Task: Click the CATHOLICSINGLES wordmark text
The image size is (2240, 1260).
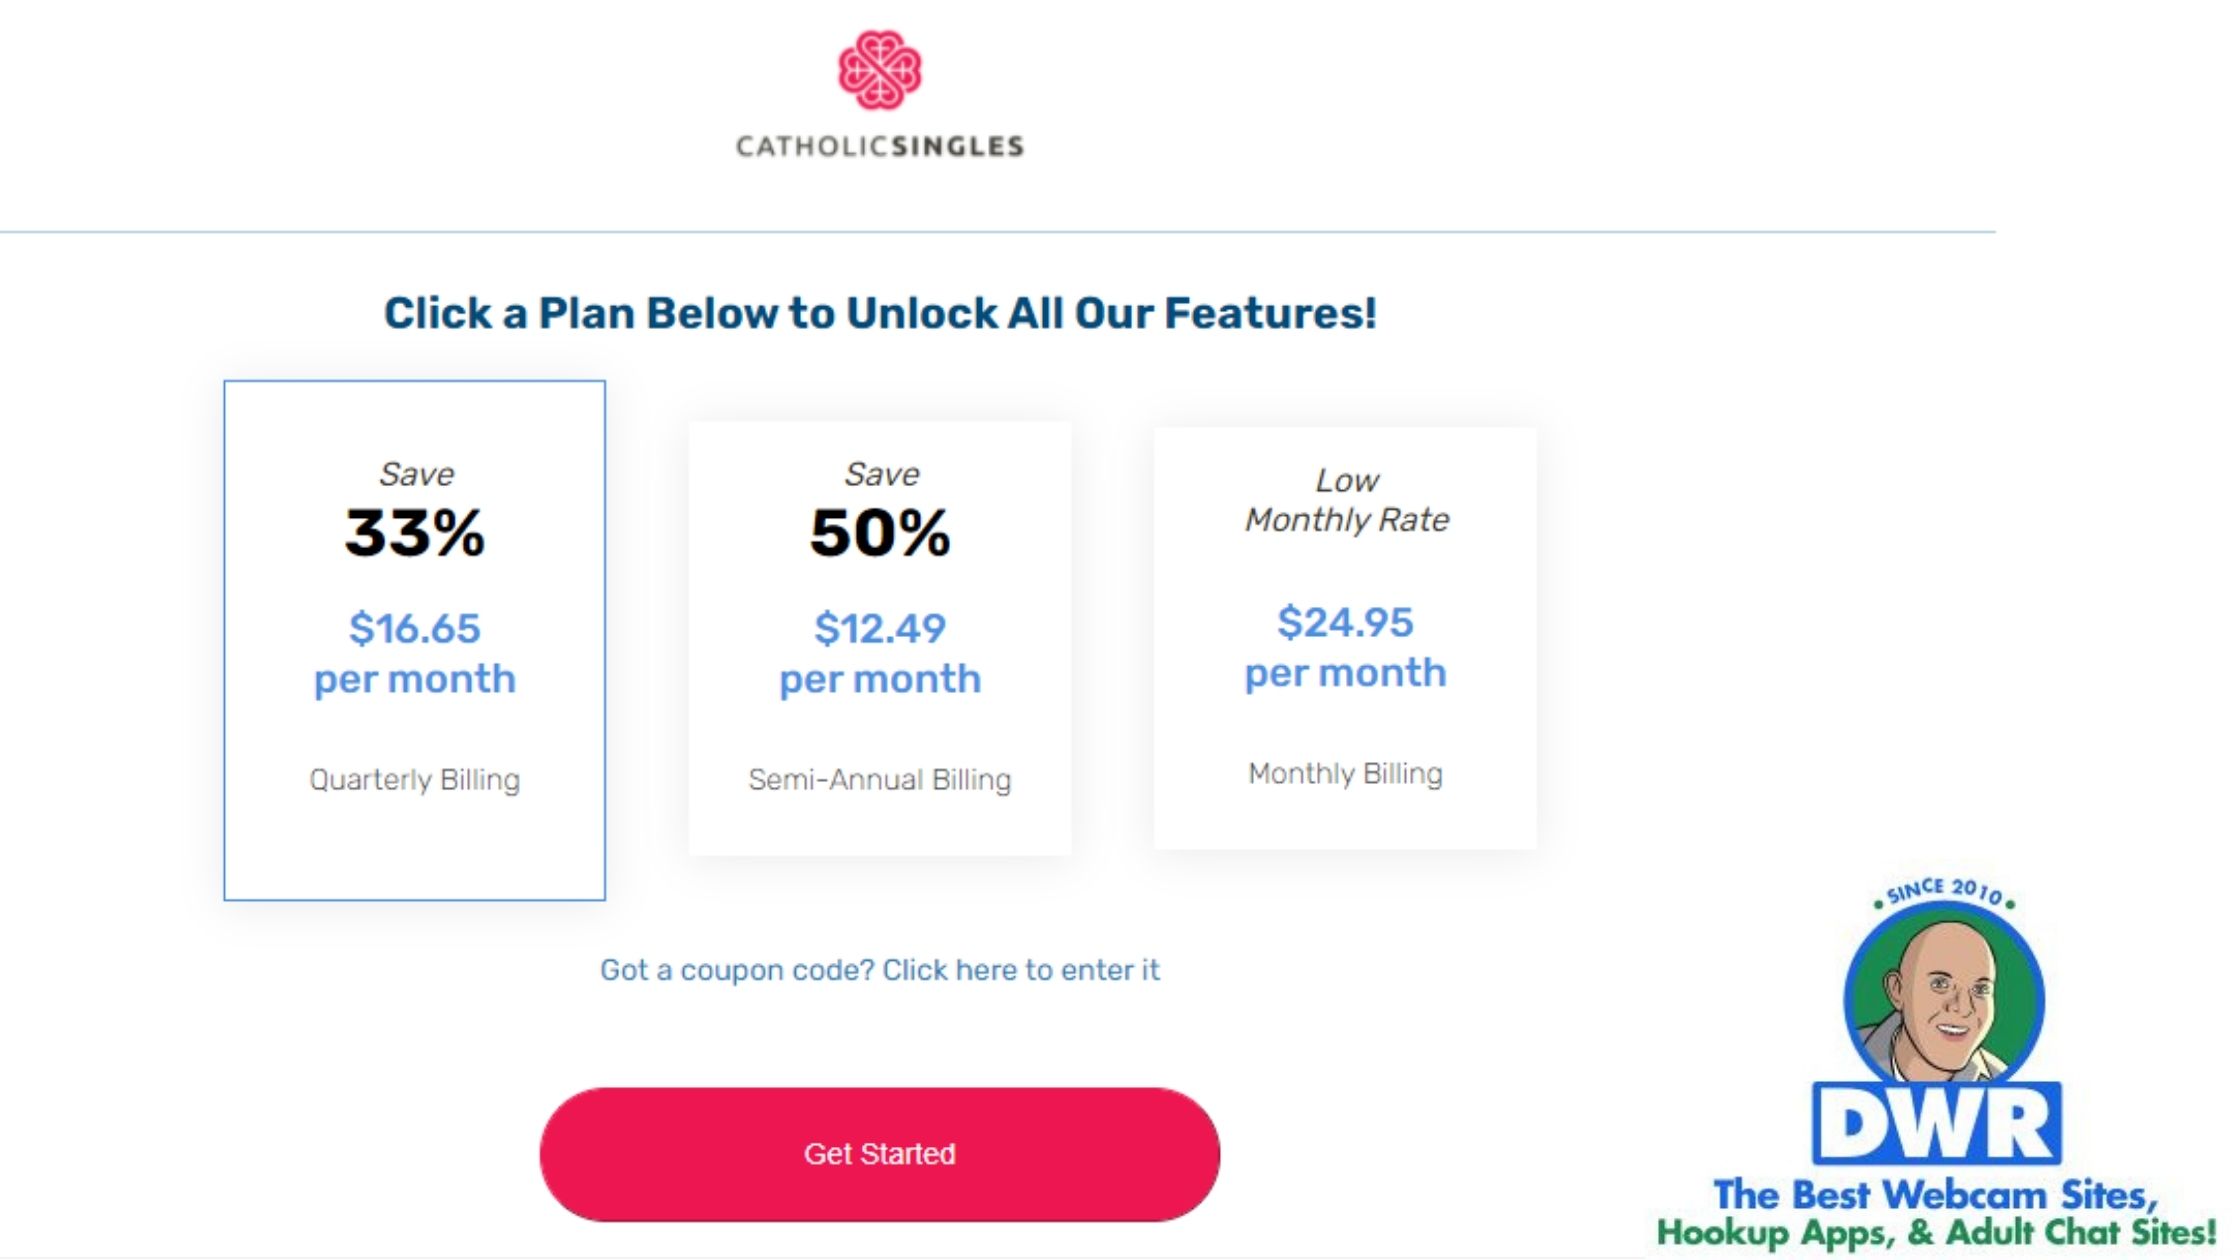Action: (x=879, y=147)
